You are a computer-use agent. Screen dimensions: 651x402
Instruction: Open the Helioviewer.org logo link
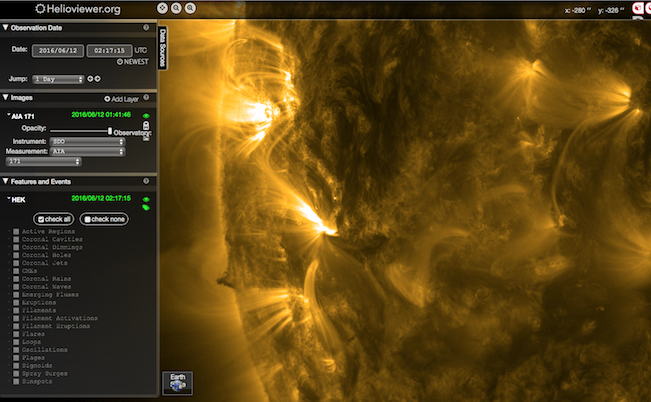pyautogui.click(x=78, y=9)
